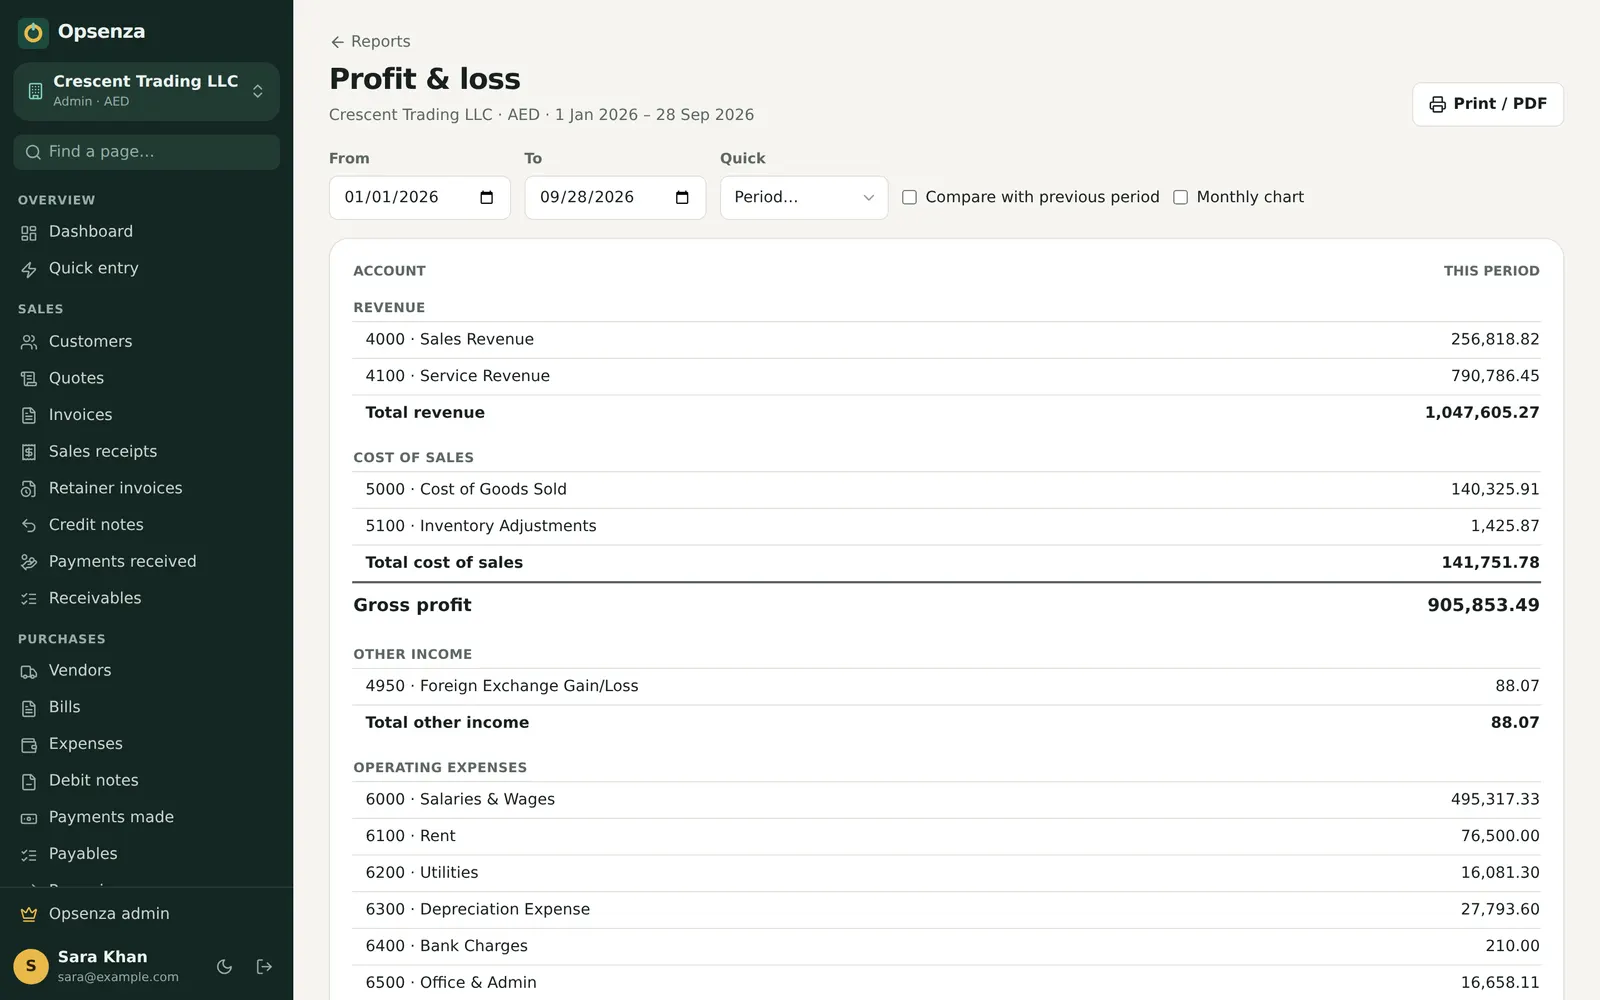Open Customers via its people icon
1600x1000 pixels.
point(29,342)
